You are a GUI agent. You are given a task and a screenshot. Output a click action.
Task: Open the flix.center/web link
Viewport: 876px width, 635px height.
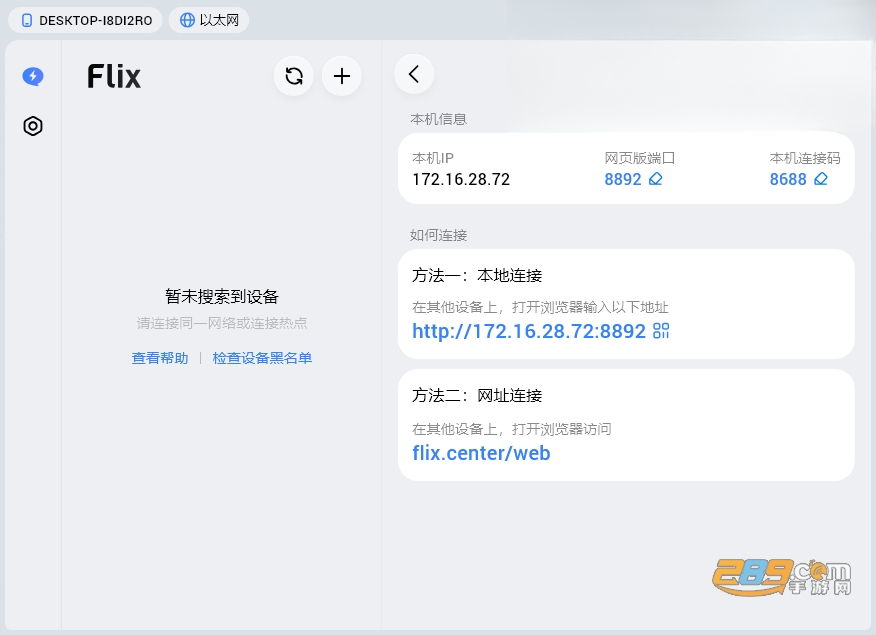[x=481, y=453]
